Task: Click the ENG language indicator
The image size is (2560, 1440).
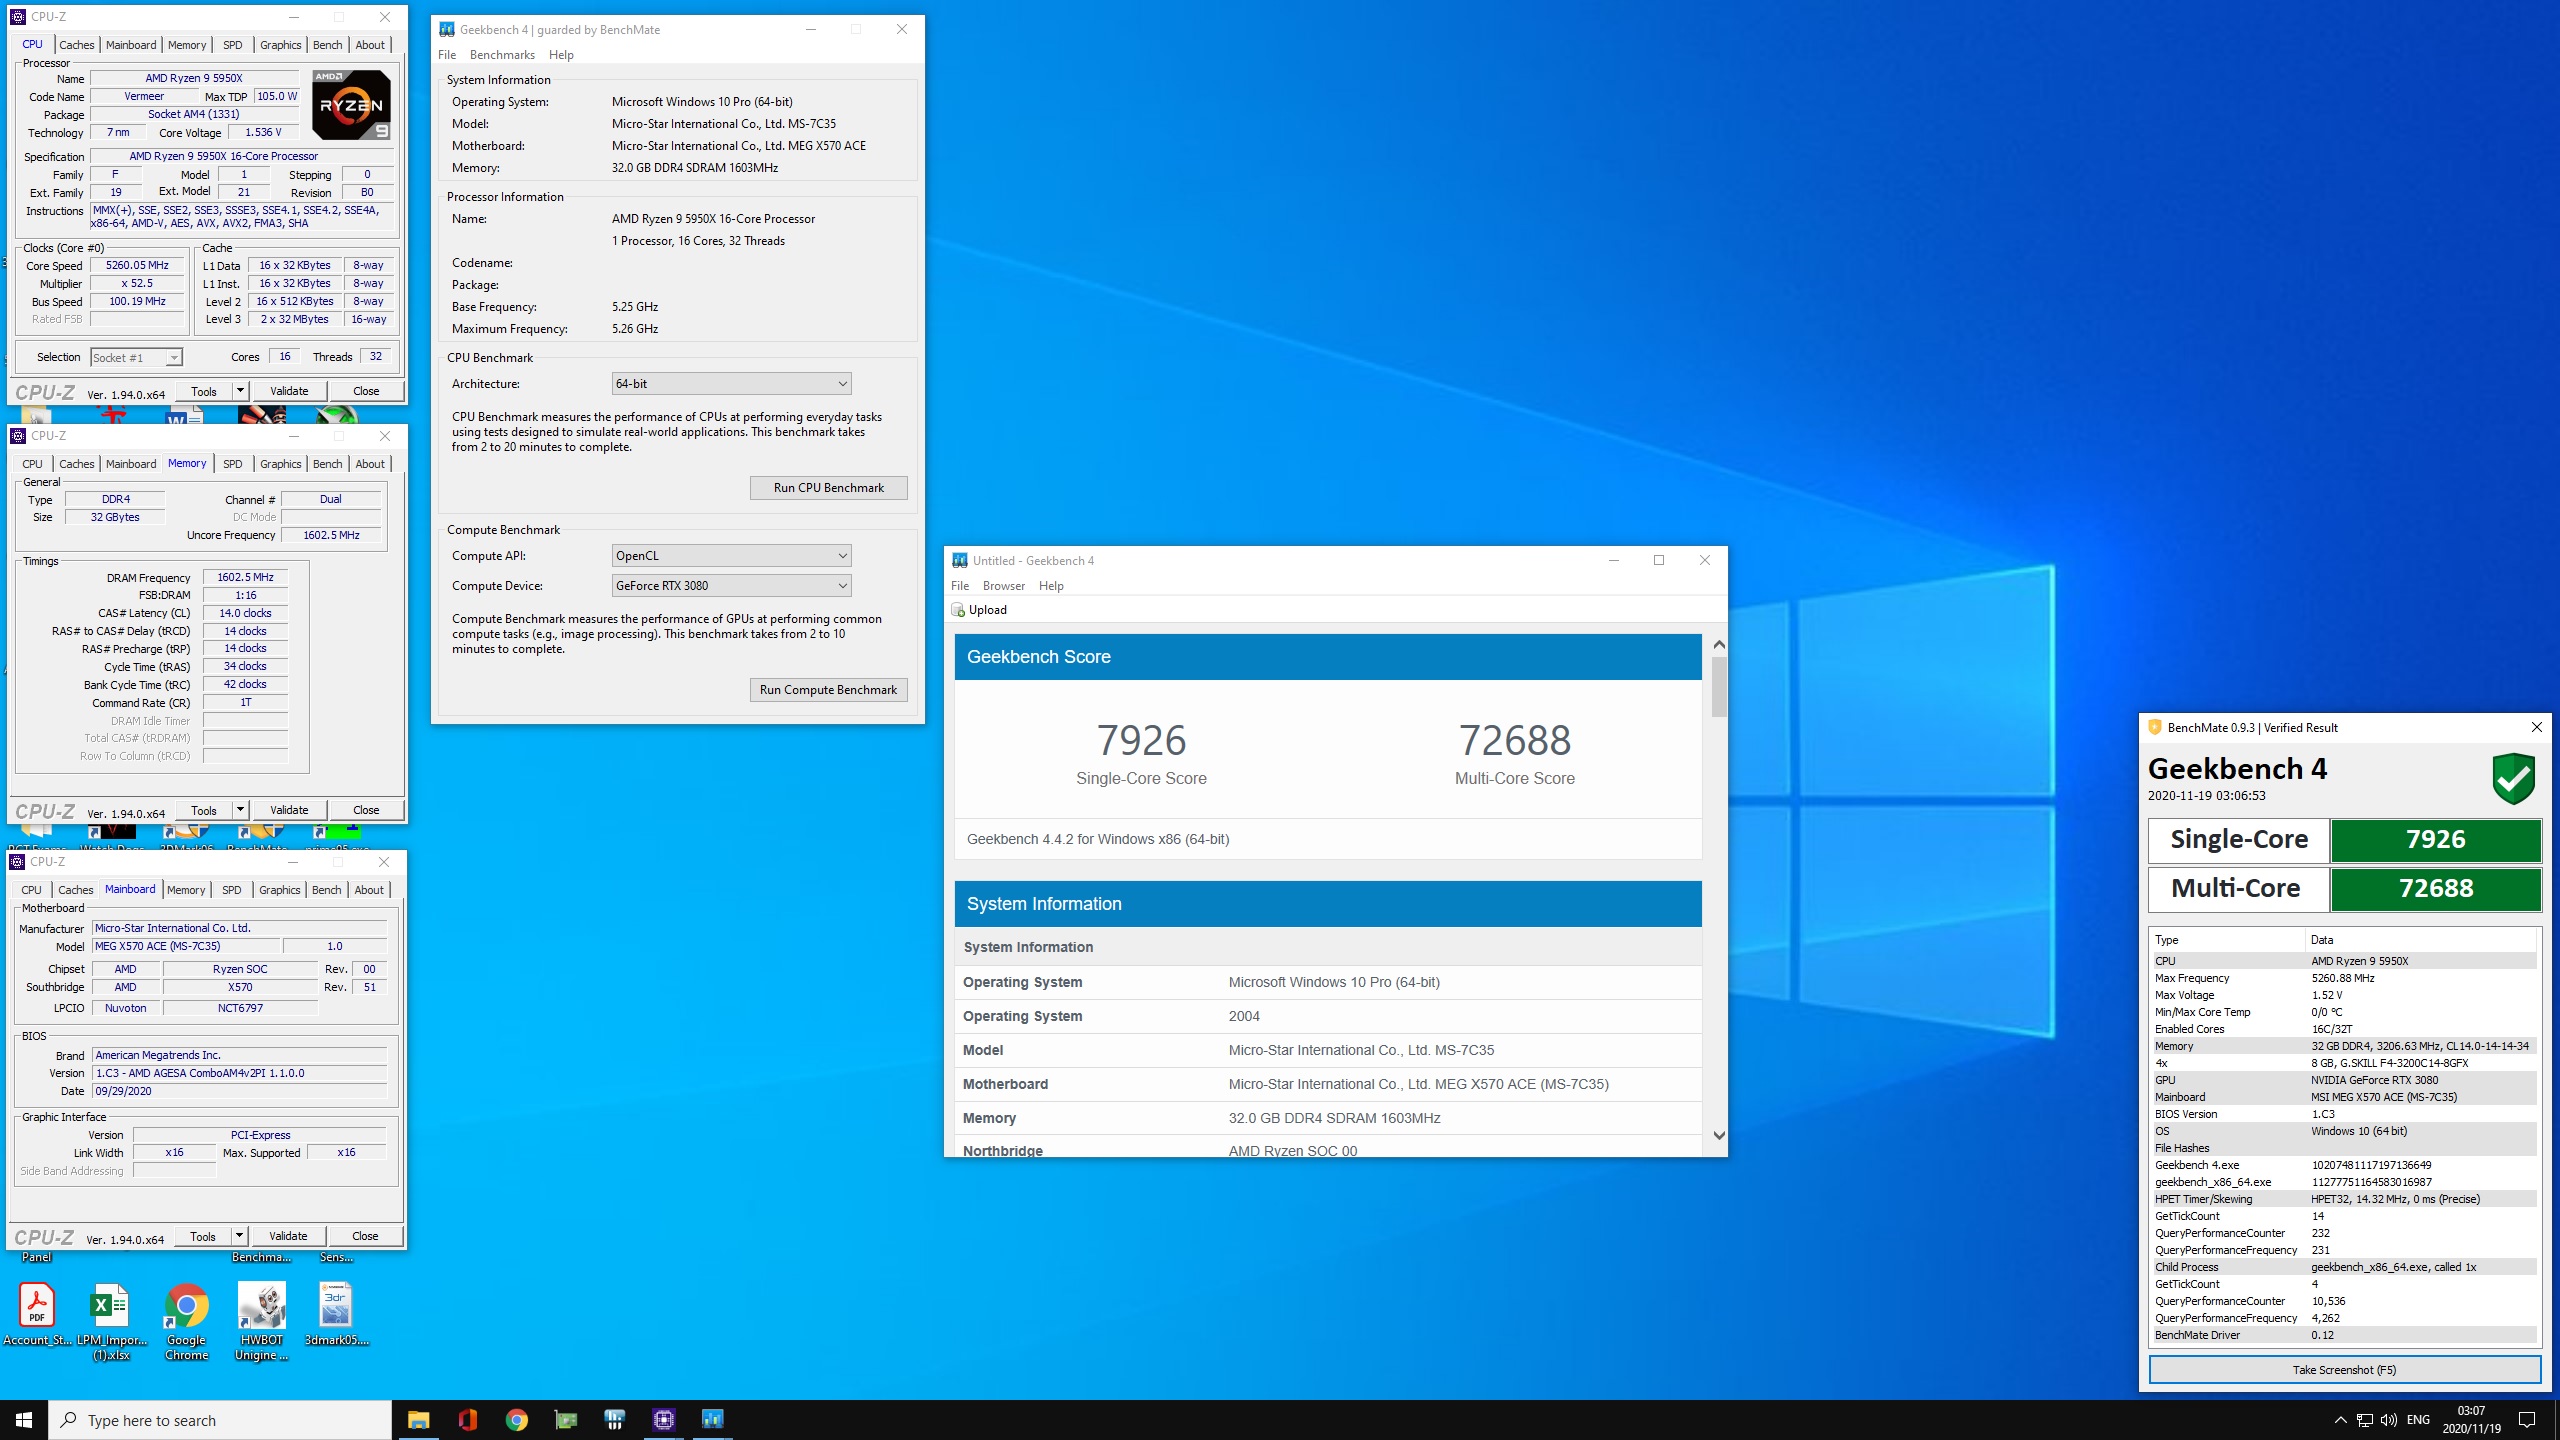Action: coord(2418,1420)
